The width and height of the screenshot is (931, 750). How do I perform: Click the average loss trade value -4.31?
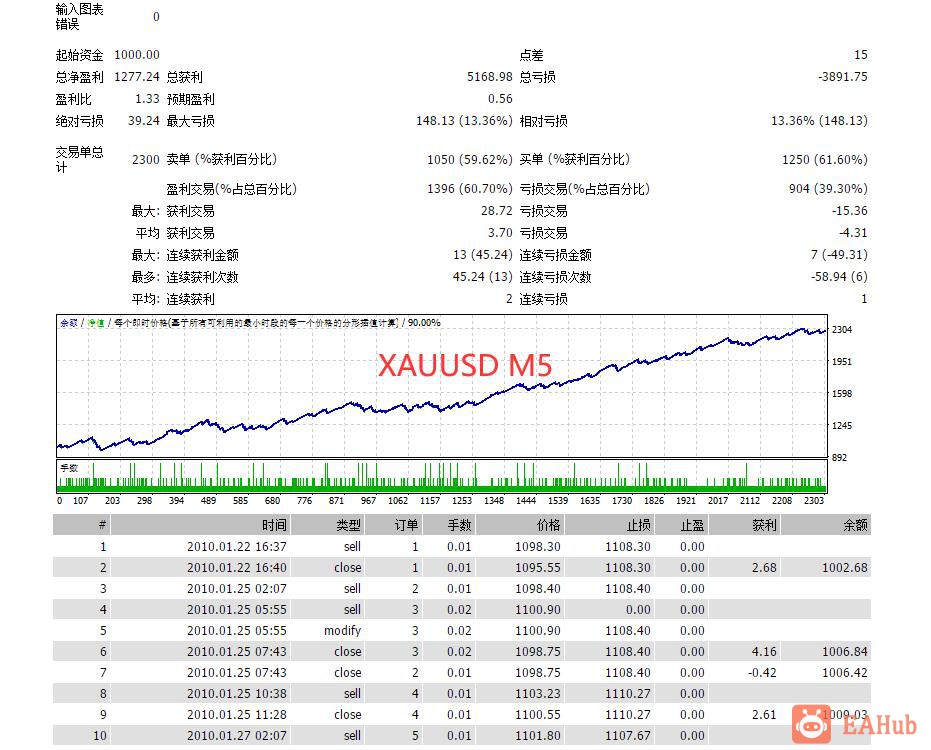(x=853, y=233)
